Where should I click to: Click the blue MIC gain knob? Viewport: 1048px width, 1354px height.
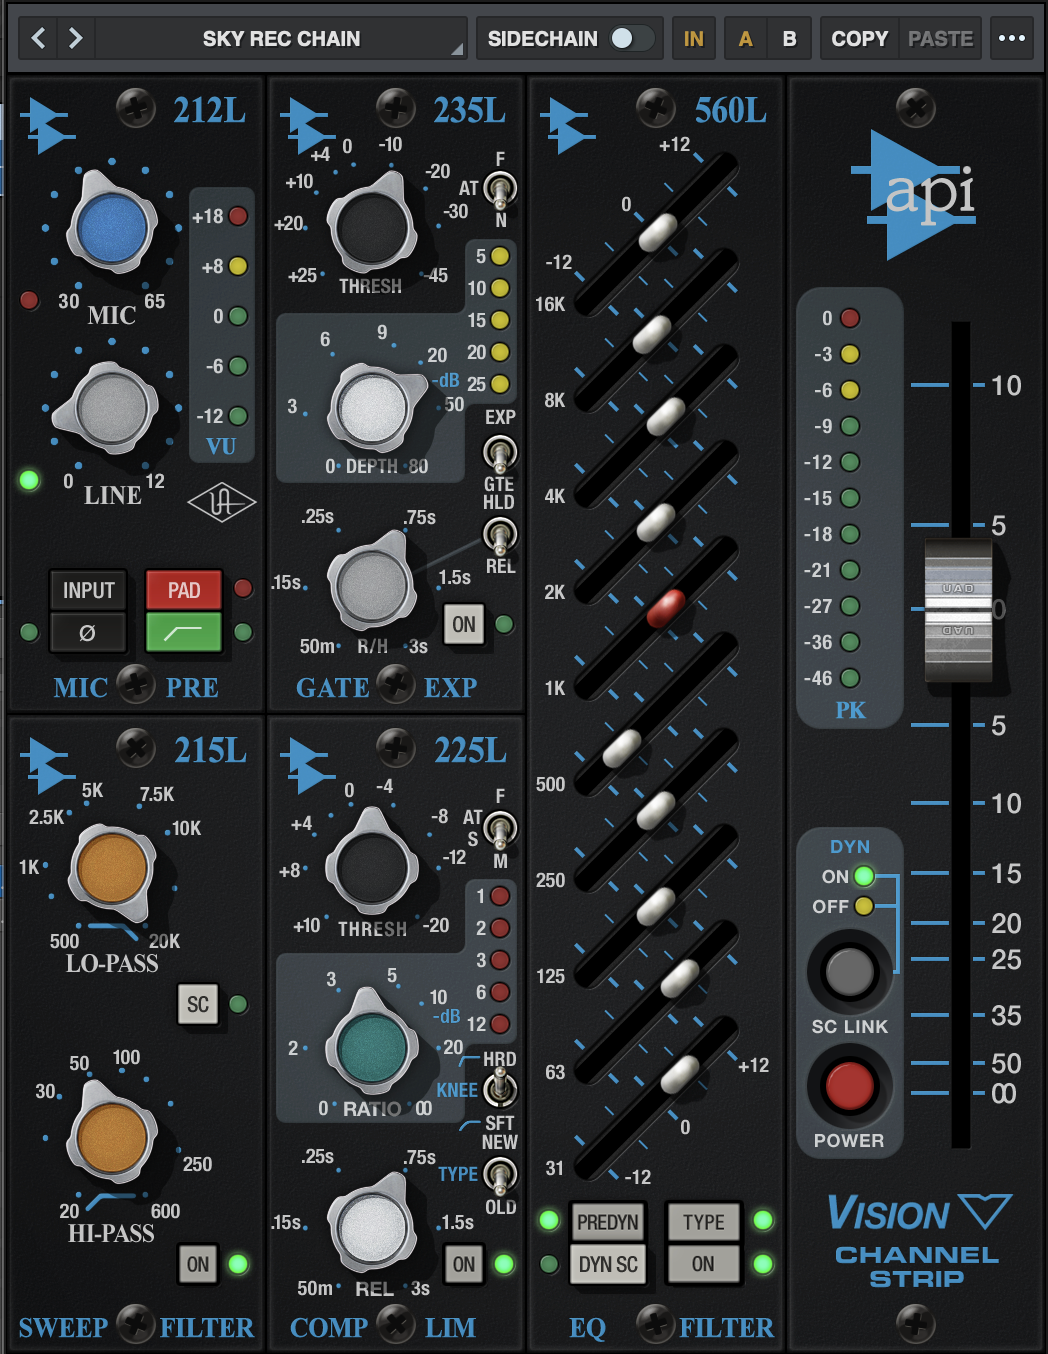tap(112, 227)
